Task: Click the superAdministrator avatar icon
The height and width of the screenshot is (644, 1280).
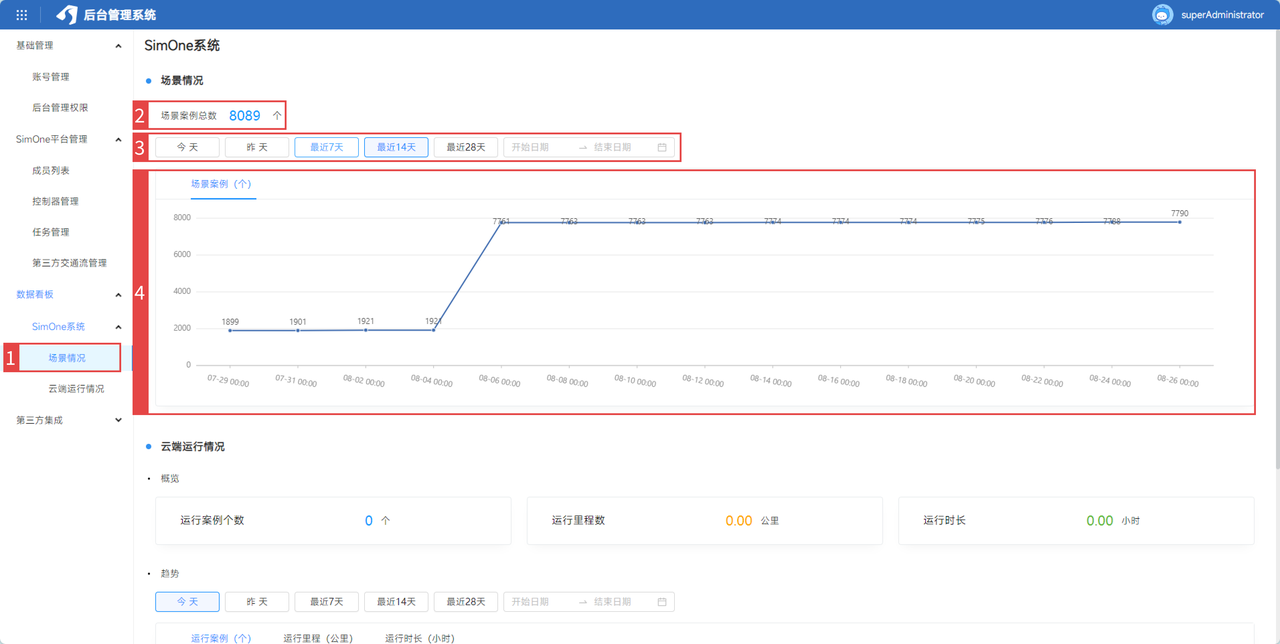Action: click(1162, 15)
